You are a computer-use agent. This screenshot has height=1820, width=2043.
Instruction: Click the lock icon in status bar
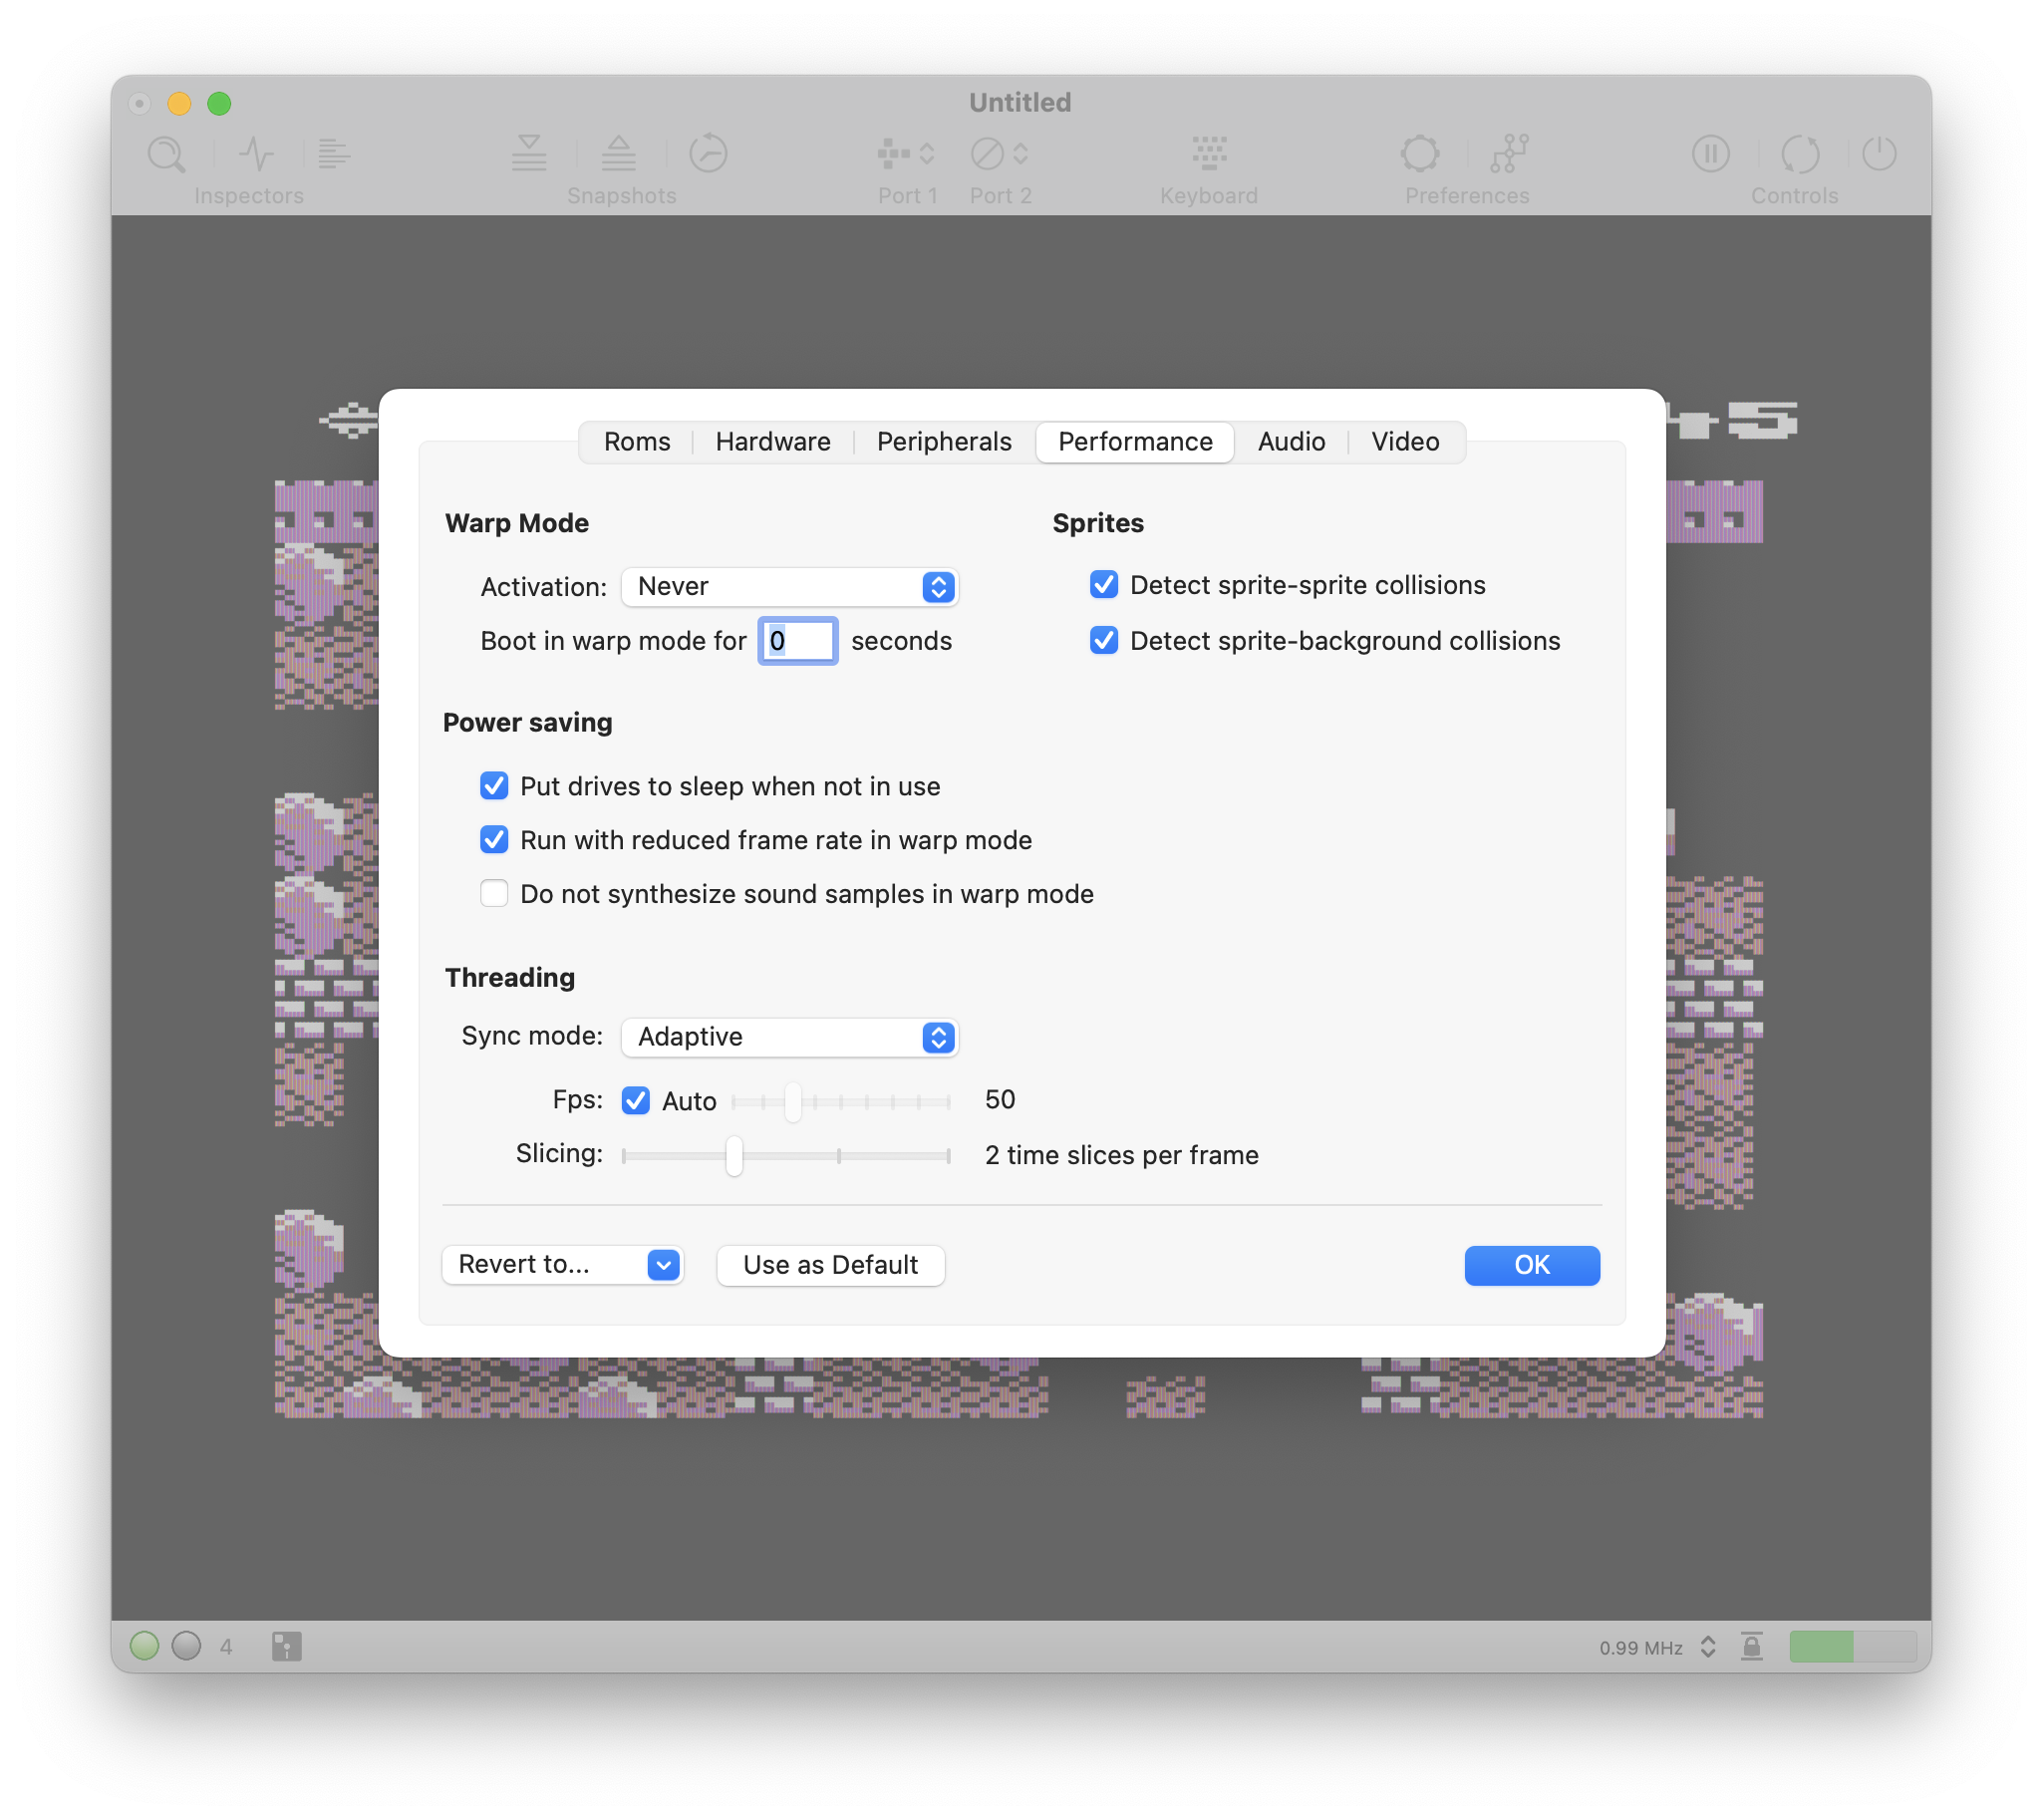tap(1751, 1646)
